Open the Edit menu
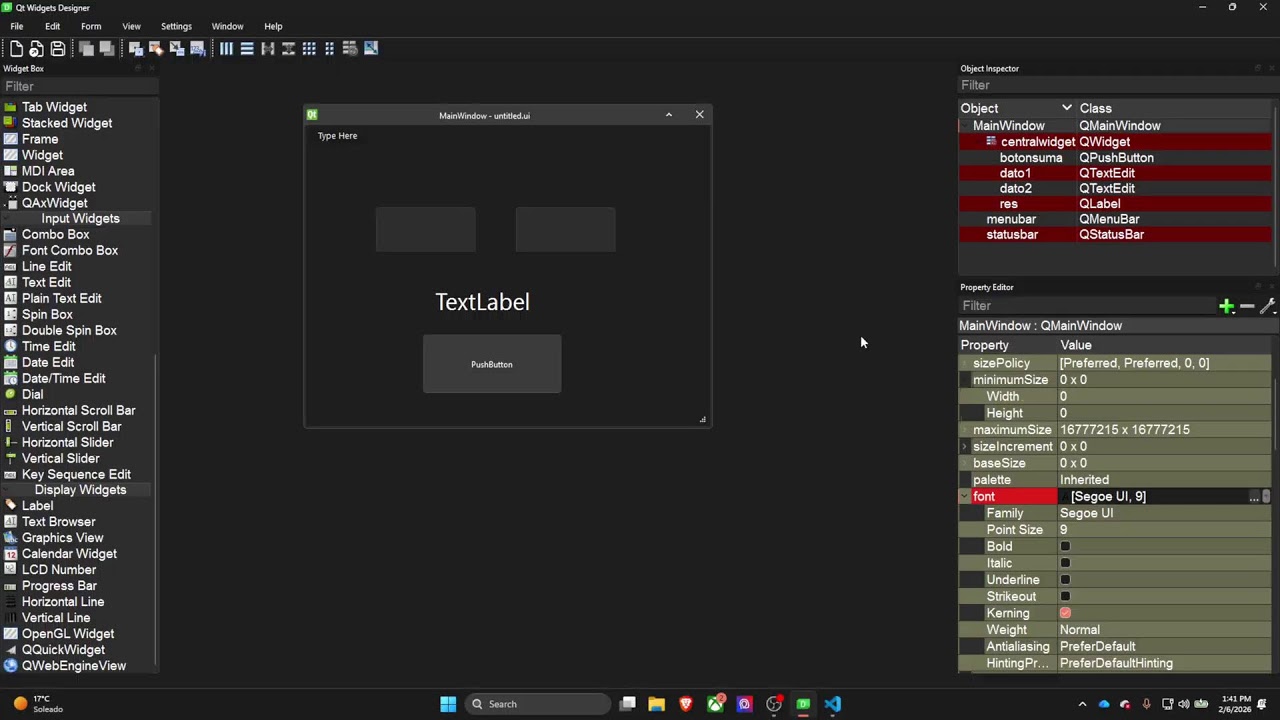Screen dimensions: 1280x720 [x=52, y=26]
